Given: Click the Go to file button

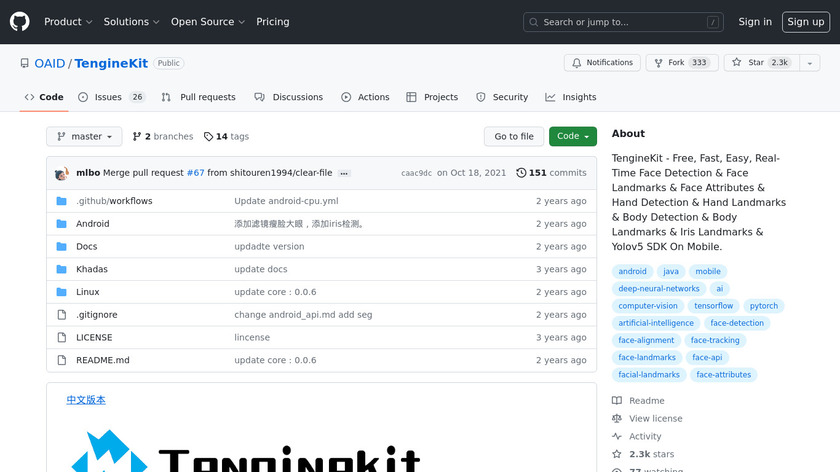Looking at the screenshot, I should [514, 137].
